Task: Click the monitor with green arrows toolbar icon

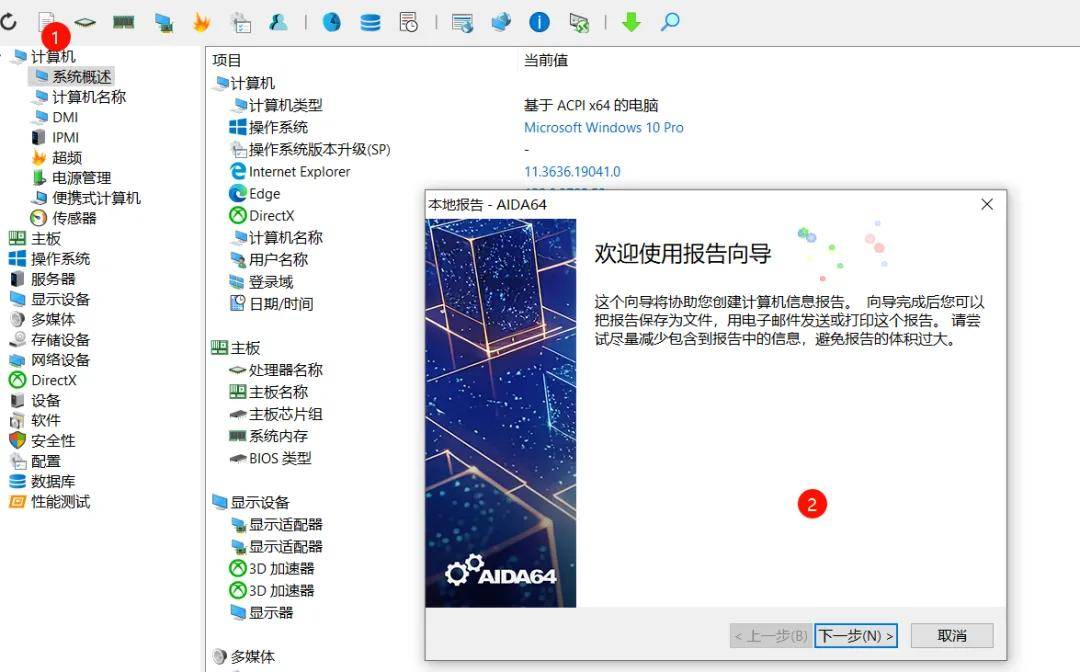Action: tap(579, 23)
